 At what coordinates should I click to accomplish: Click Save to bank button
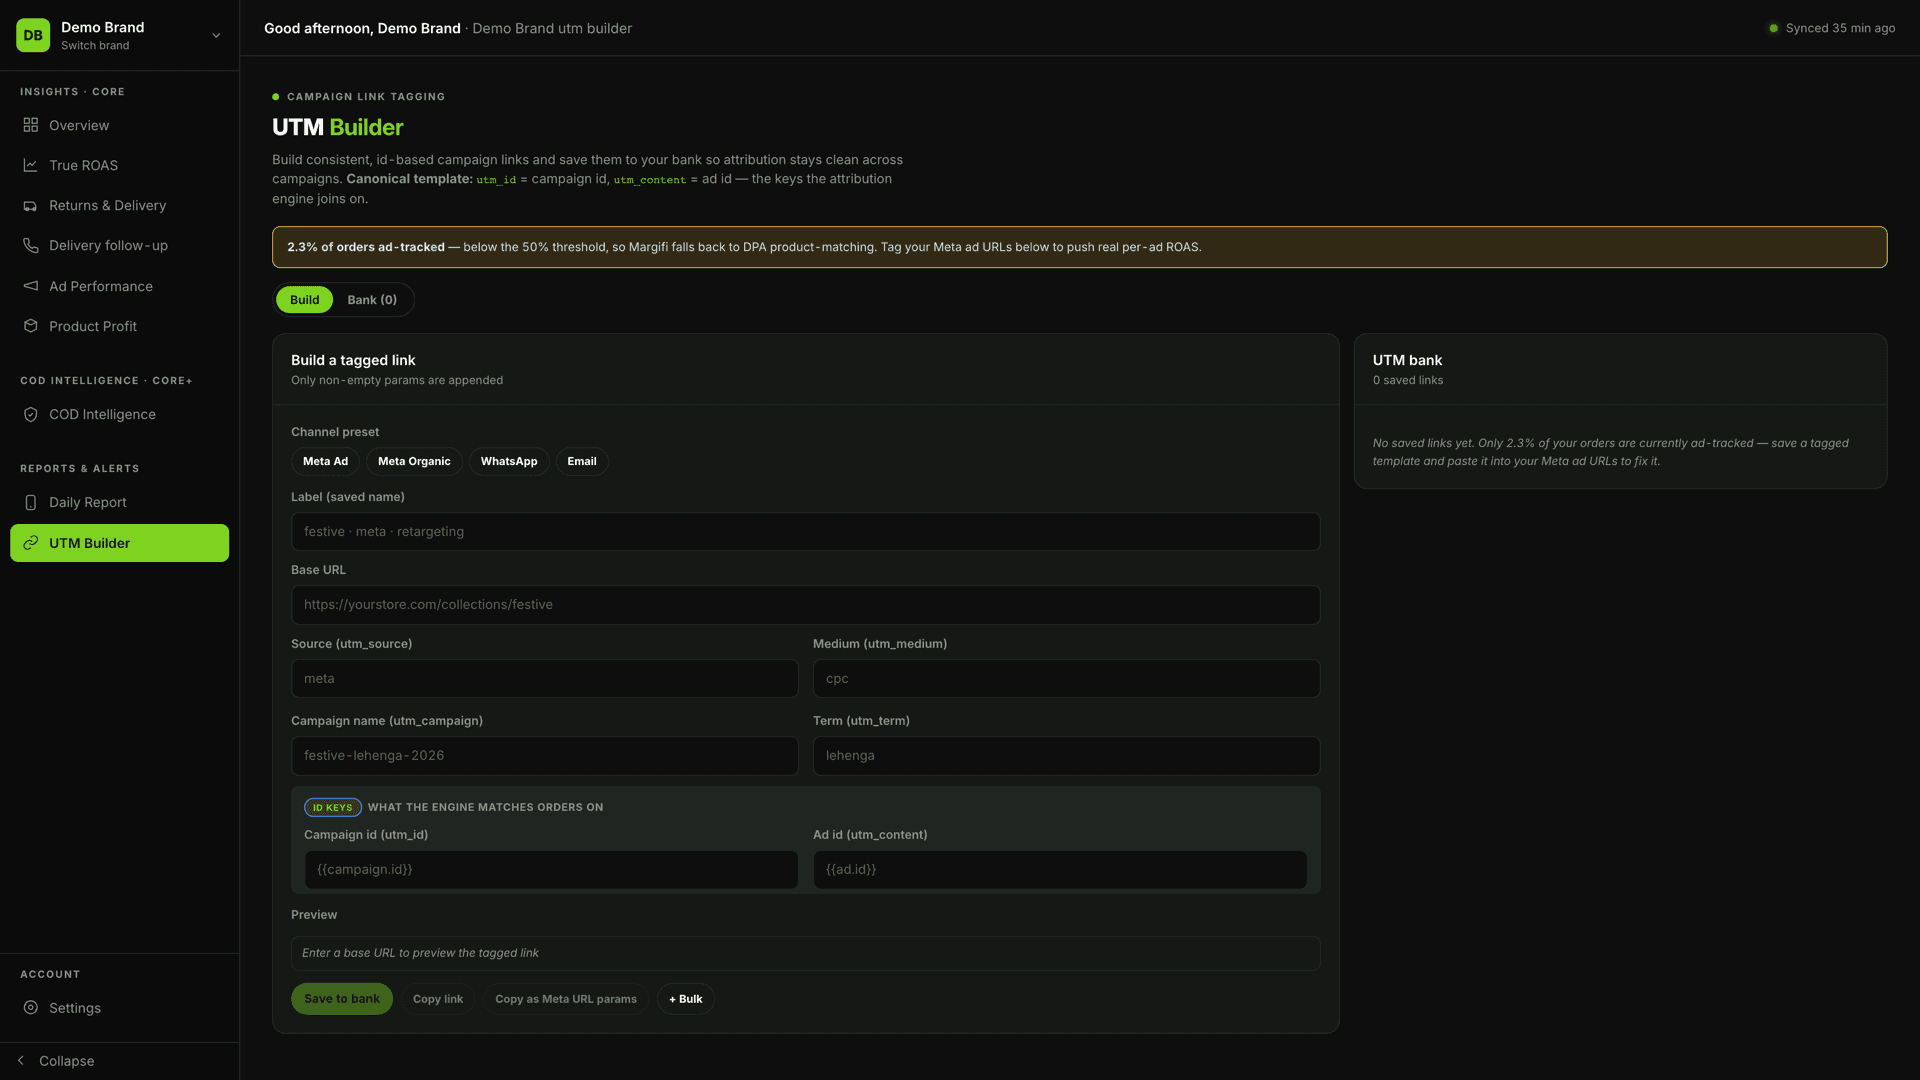[x=342, y=999]
